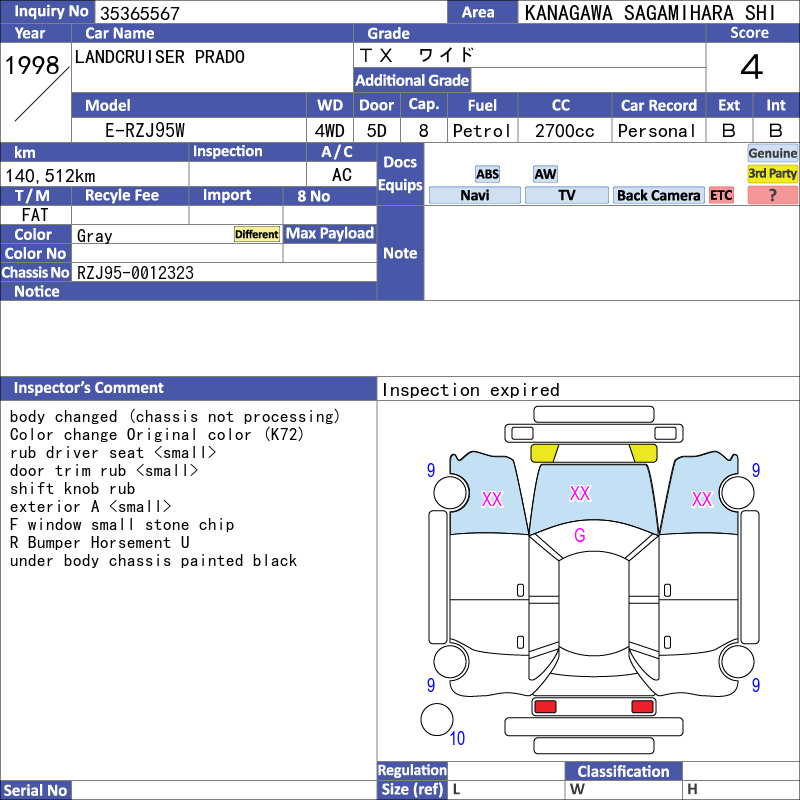Click the Regulation label
The height and width of the screenshot is (800, 800).
click(412, 770)
